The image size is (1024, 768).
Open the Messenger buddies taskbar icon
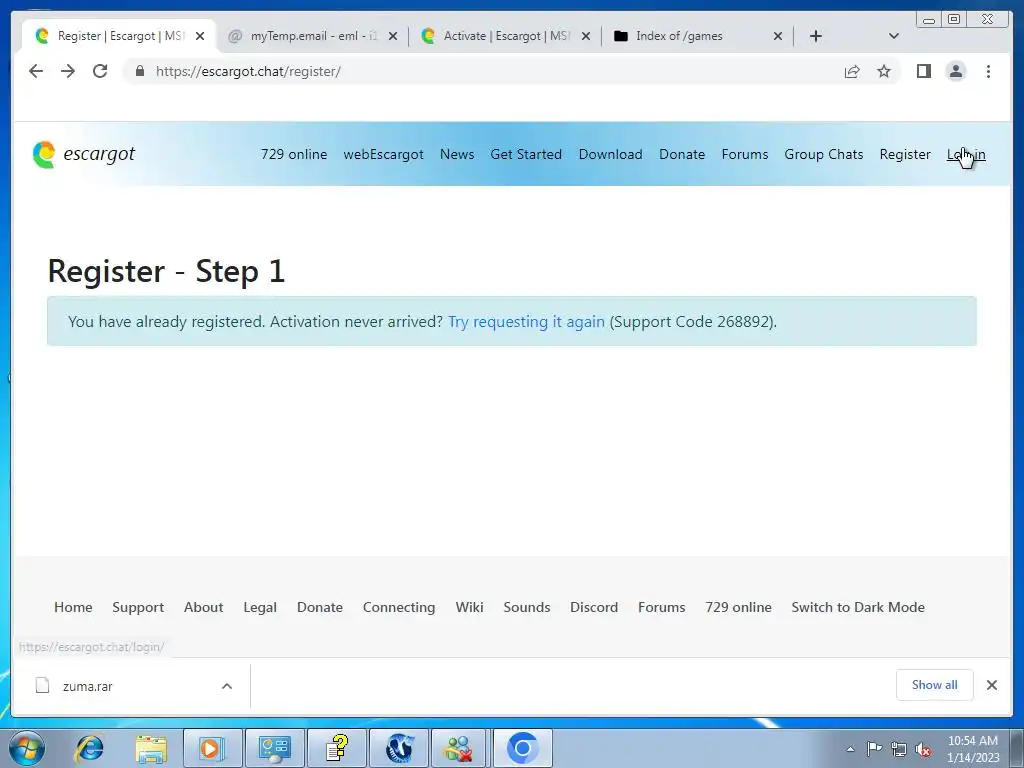460,748
